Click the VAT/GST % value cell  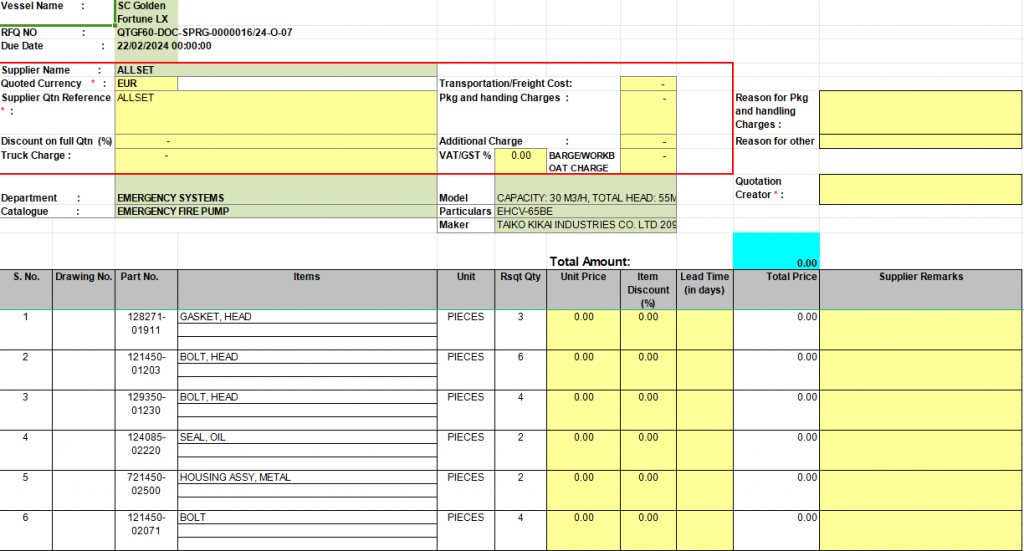[521, 156]
